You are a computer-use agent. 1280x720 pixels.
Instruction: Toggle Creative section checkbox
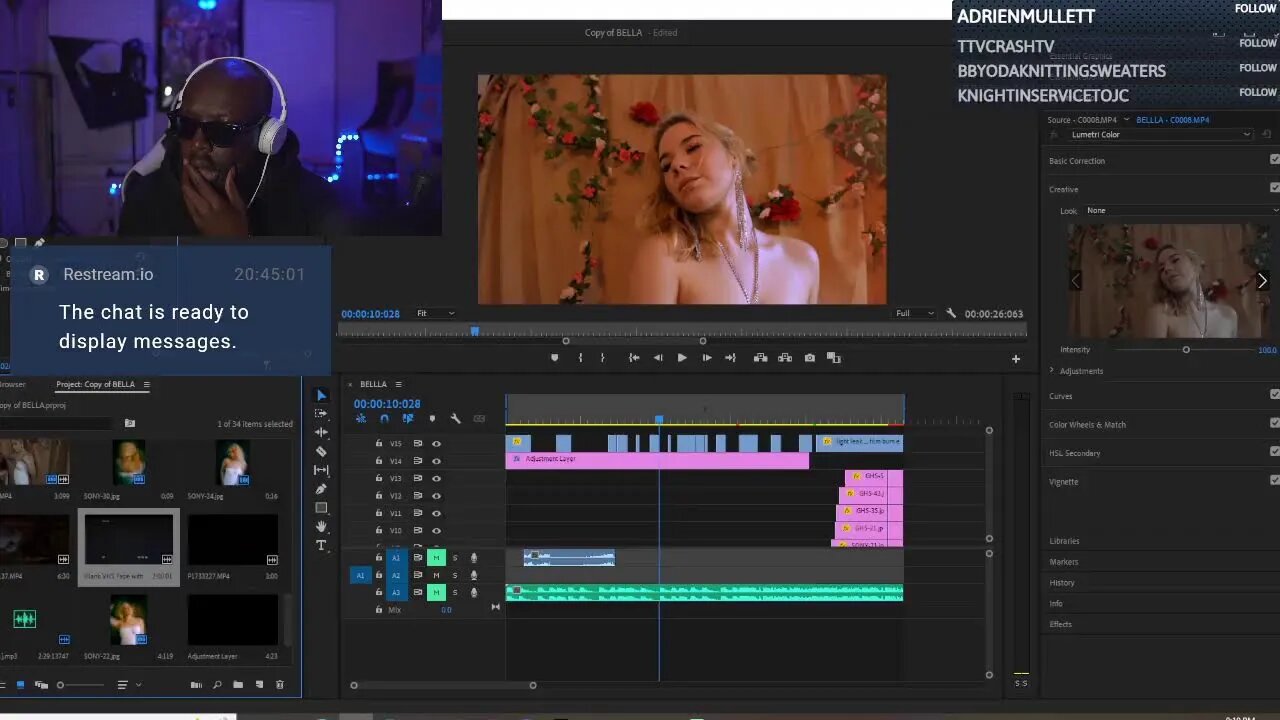tap(1274, 188)
